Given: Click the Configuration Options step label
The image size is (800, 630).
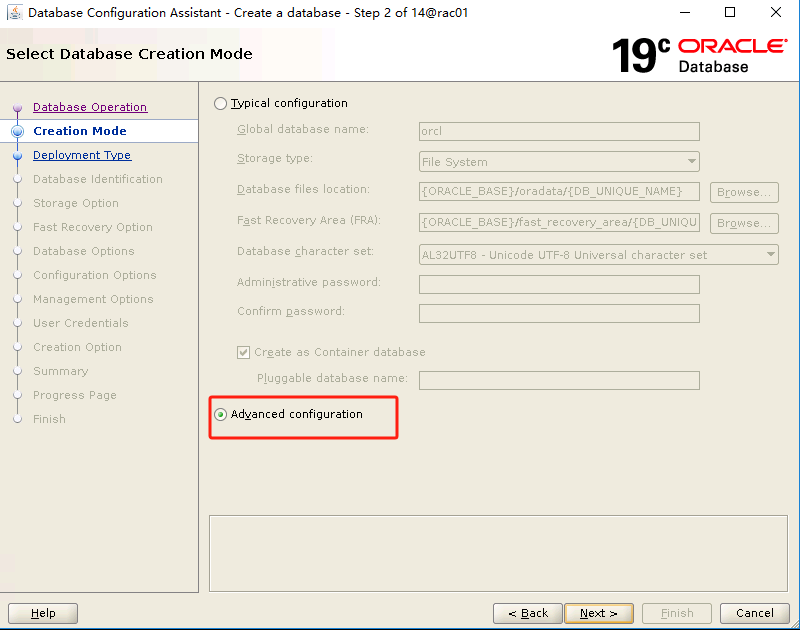Looking at the screenshot, I should pos(95,275).
